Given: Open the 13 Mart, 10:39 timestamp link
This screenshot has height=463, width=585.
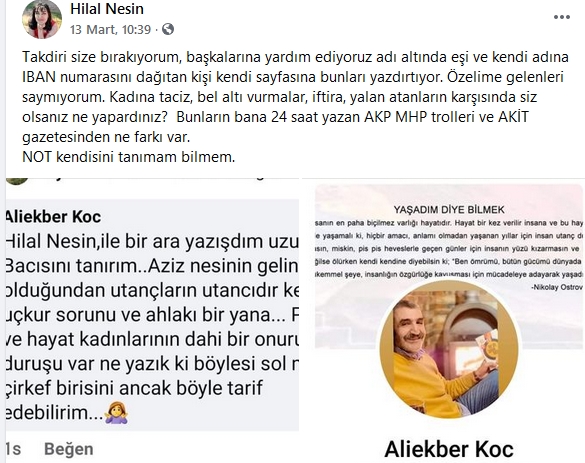Looking at the screenshot, I should click(110, 29).
